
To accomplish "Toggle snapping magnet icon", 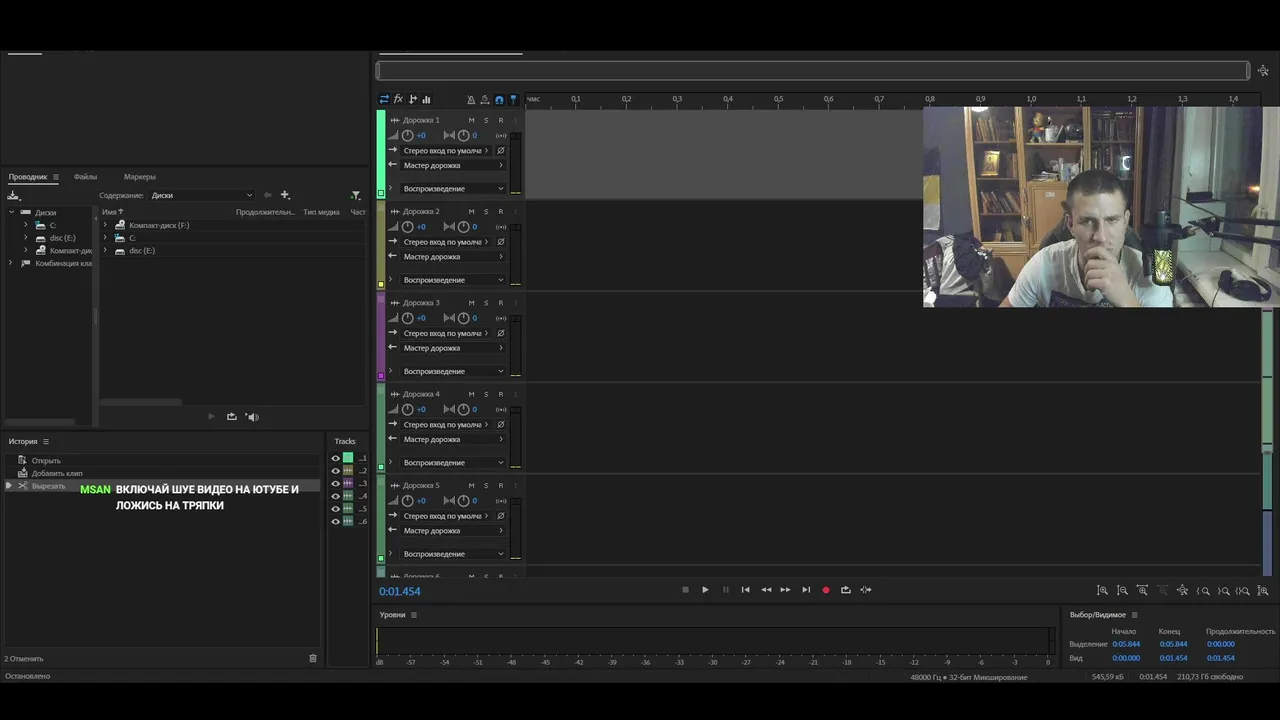I will tap(499, 99).
